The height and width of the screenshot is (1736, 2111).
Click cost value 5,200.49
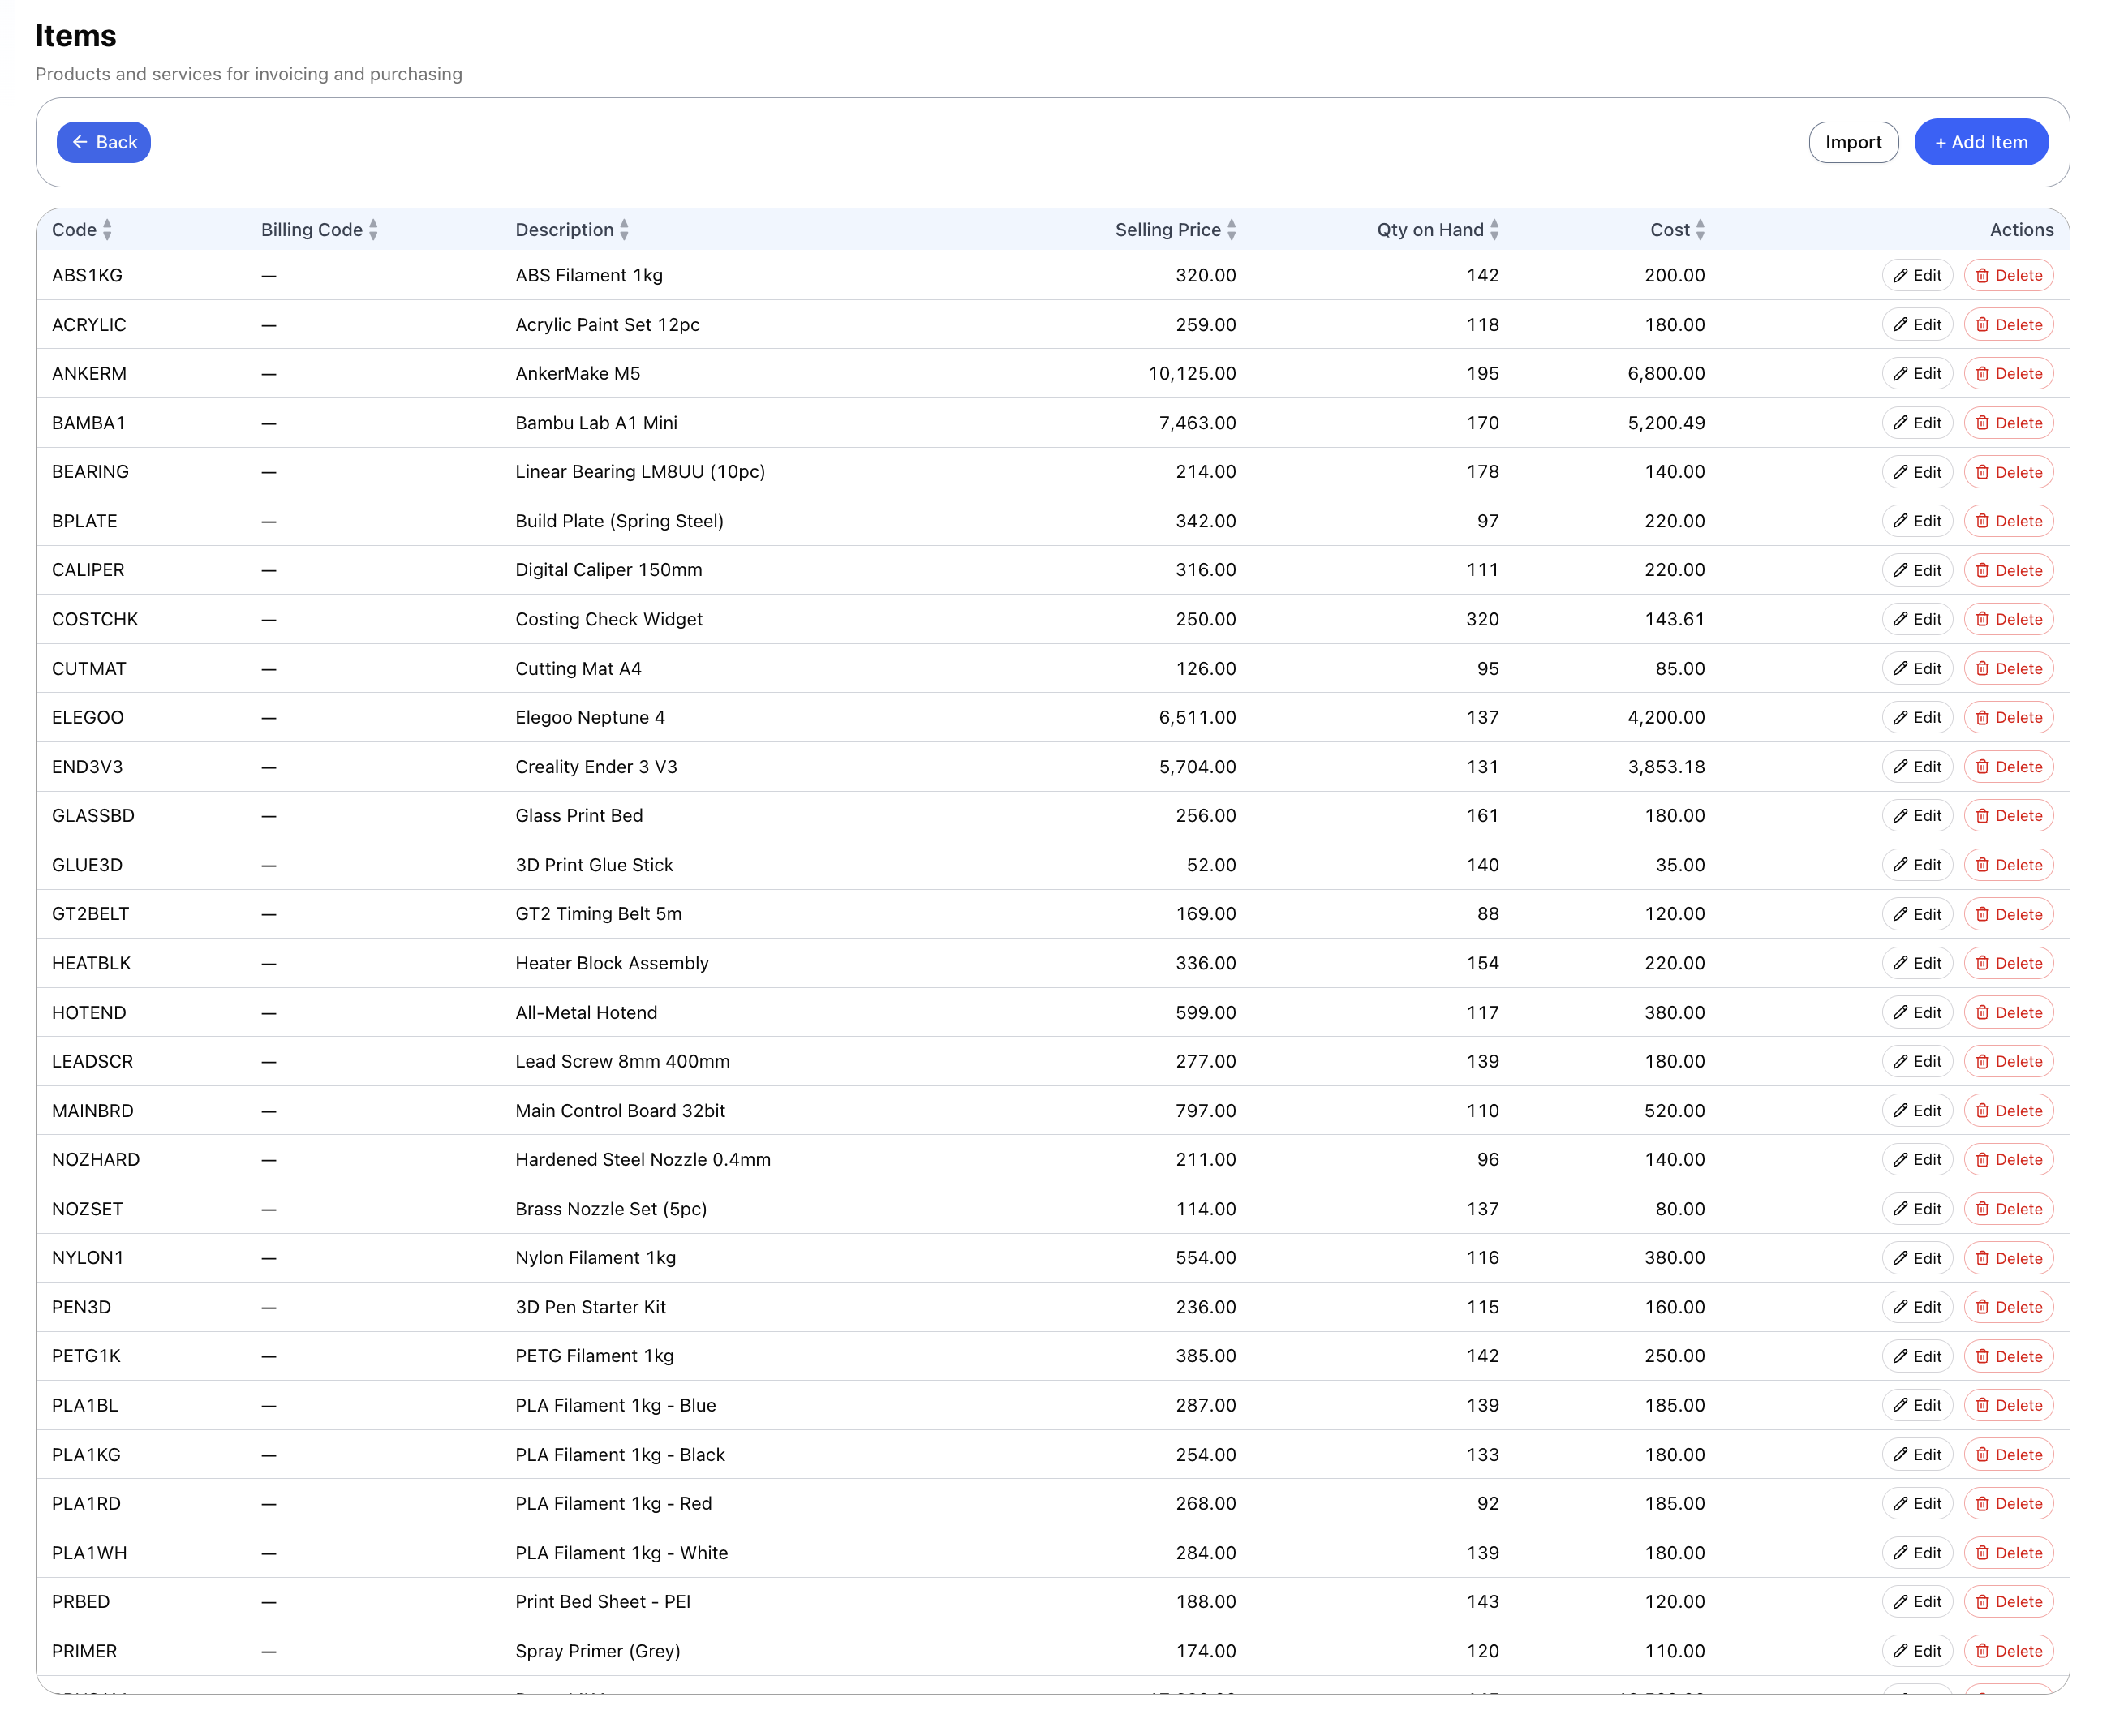pos(1666,423)
